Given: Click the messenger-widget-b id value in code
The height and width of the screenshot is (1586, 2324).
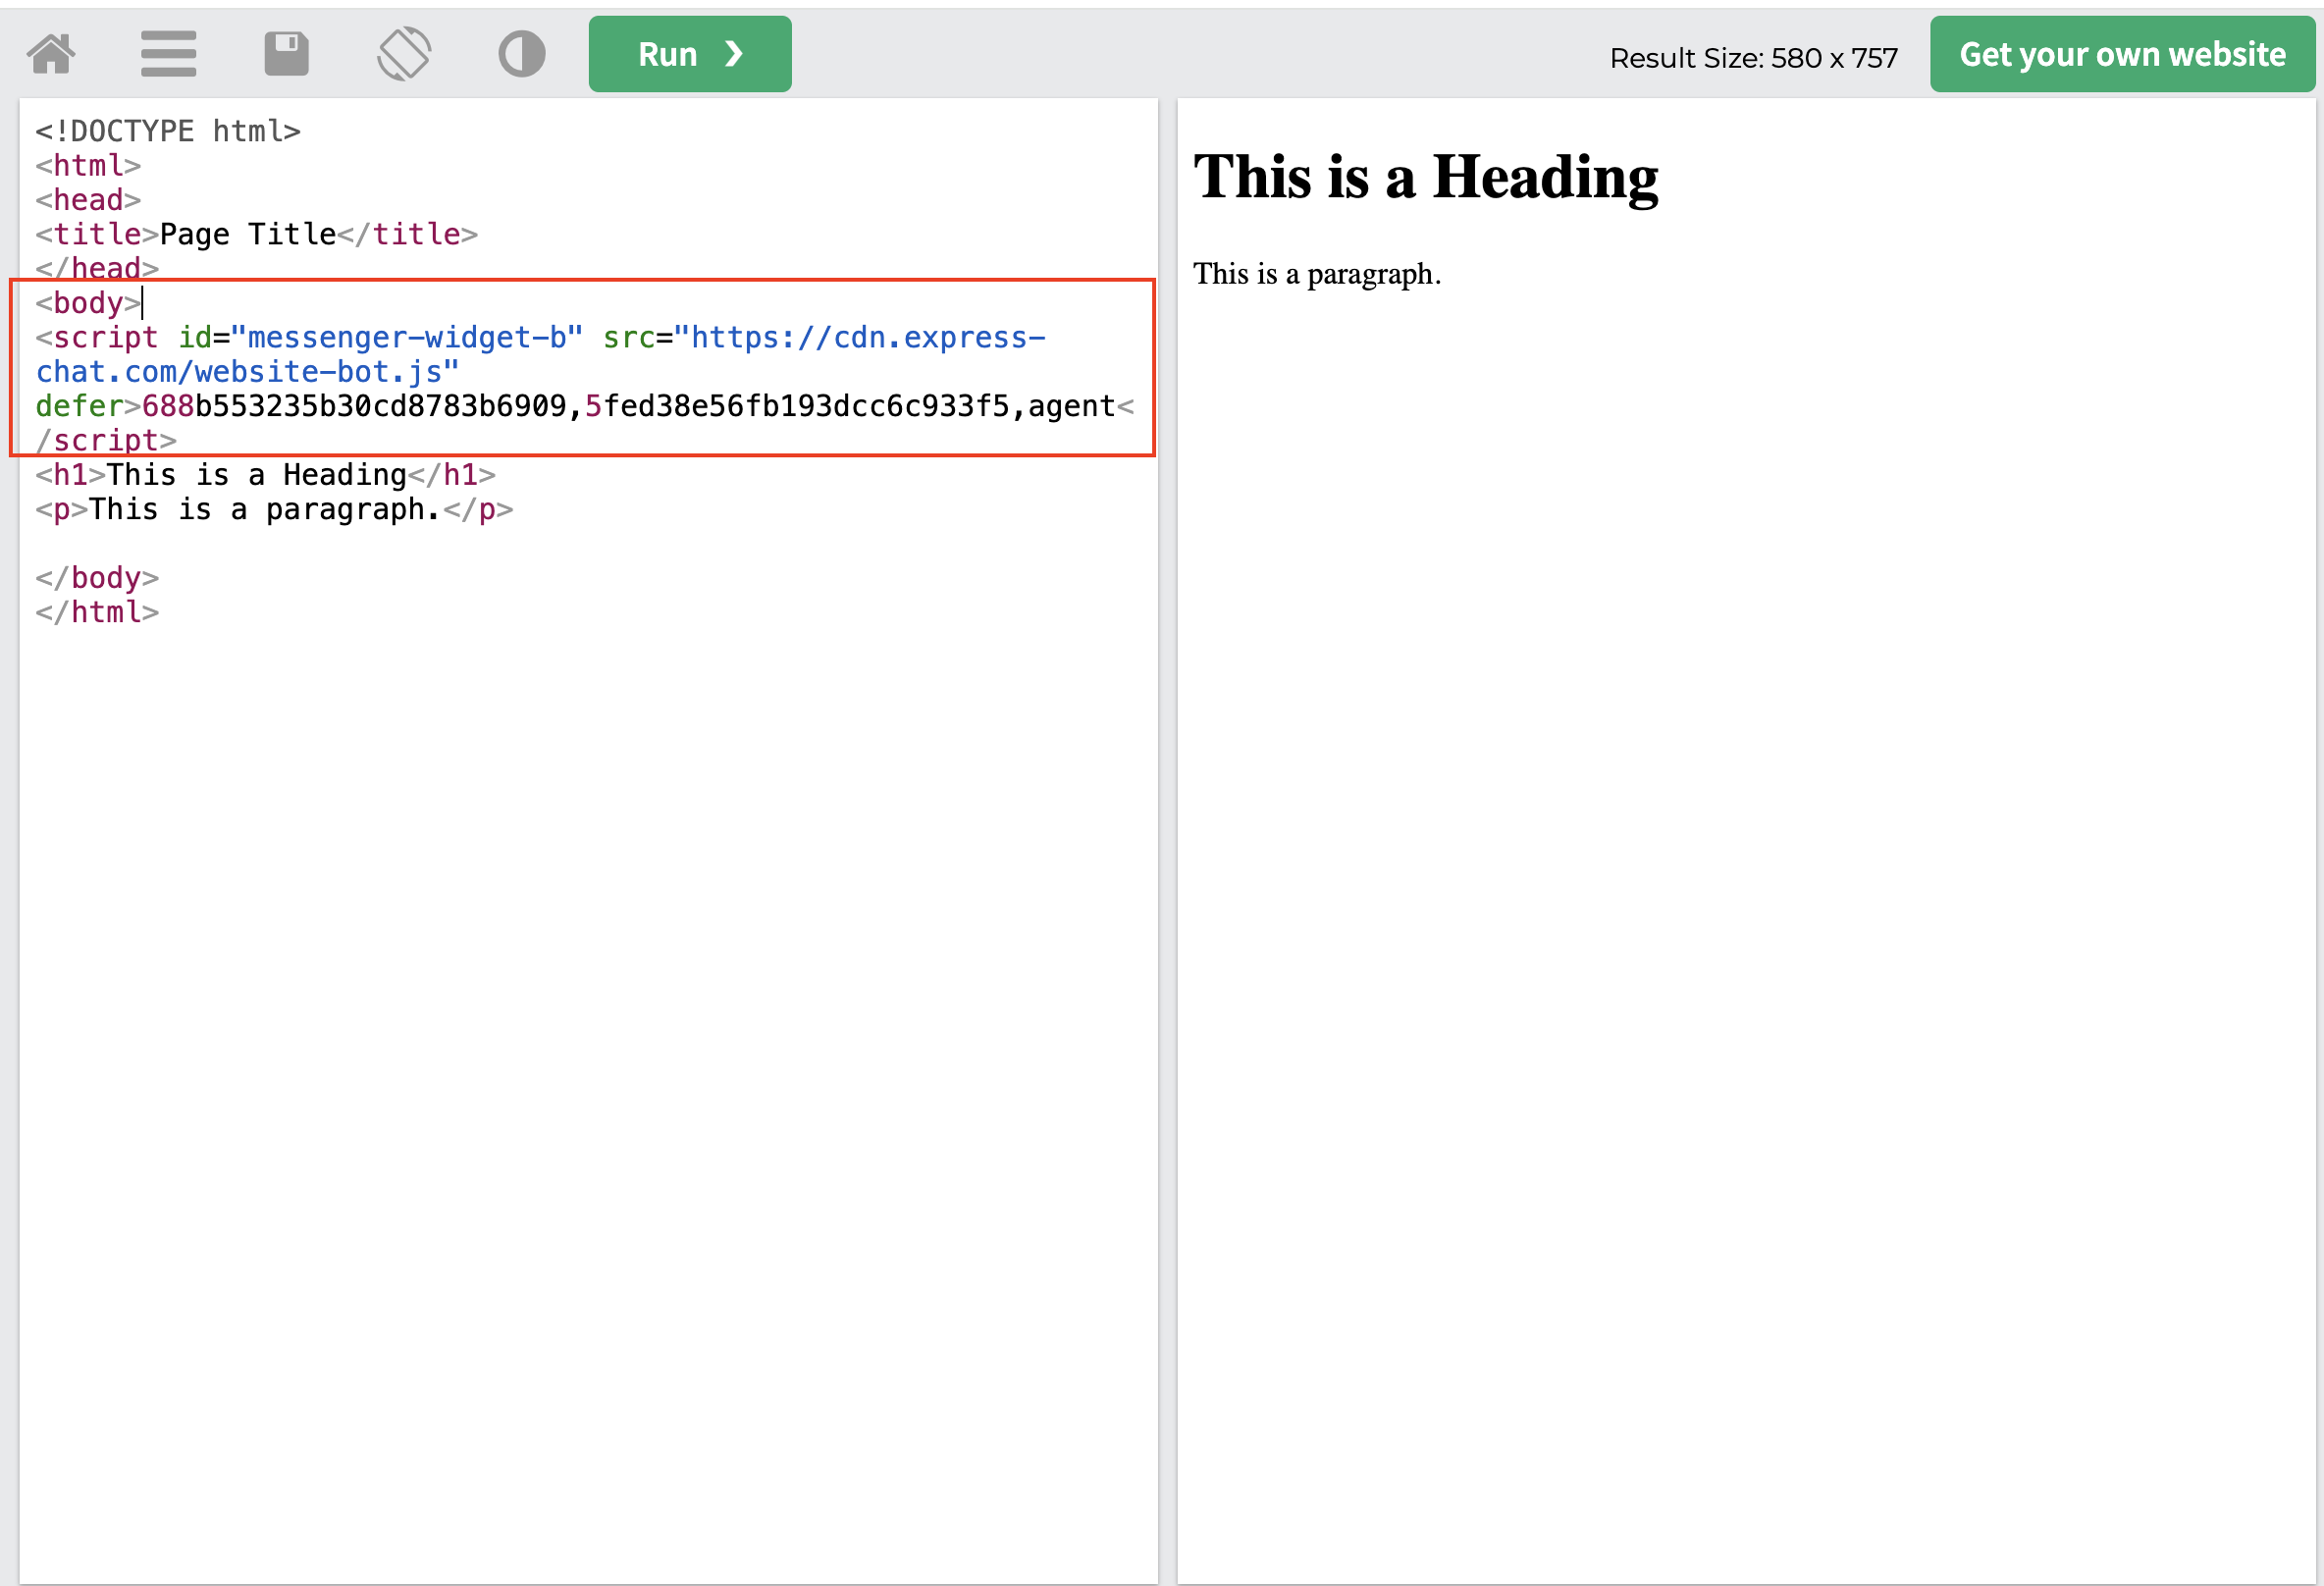Looking at the screenshot, I should coord(405,338).
